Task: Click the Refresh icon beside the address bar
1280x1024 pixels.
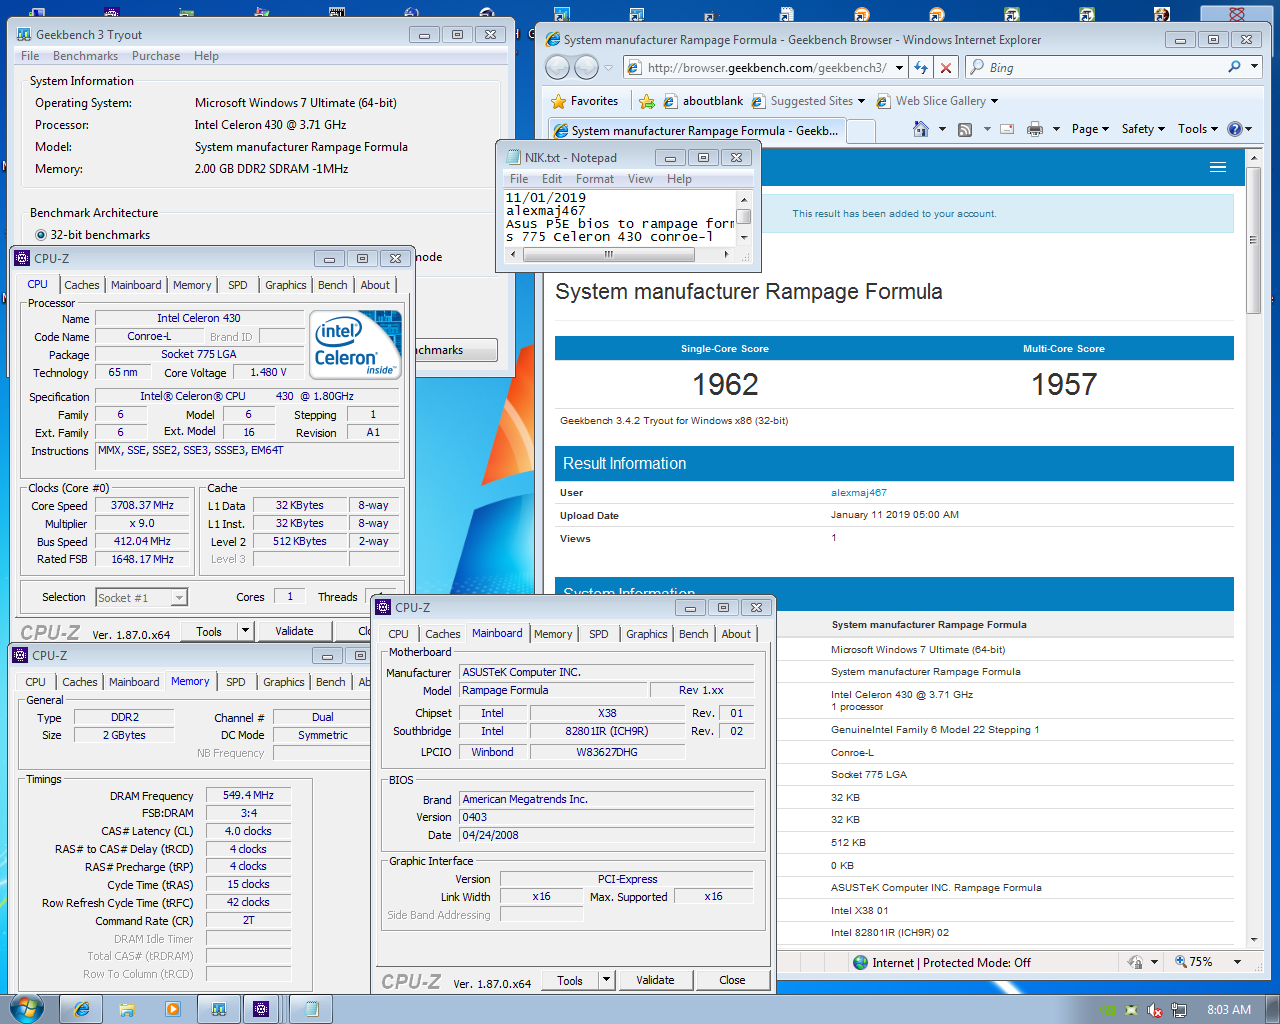Action: (x=921, y=67)
